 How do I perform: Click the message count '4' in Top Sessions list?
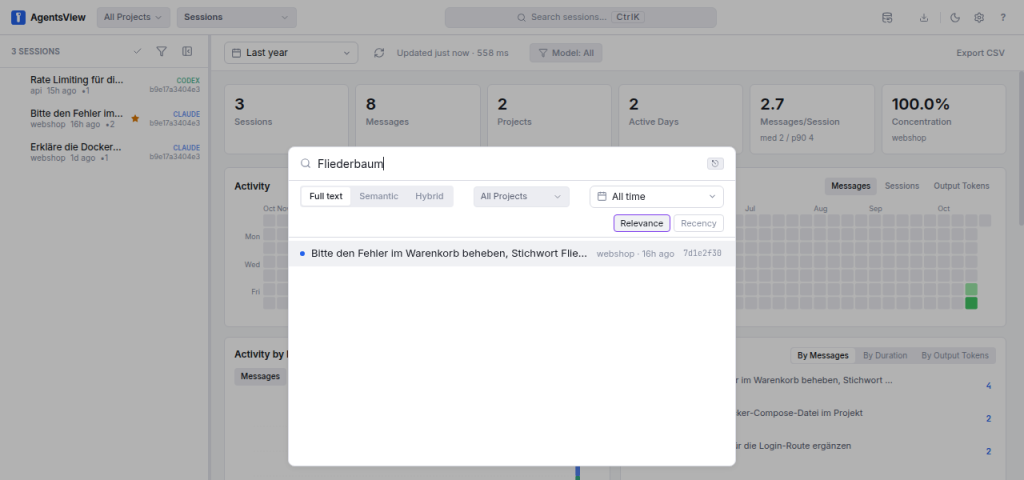pyautogui.click(x=988, y=386)
